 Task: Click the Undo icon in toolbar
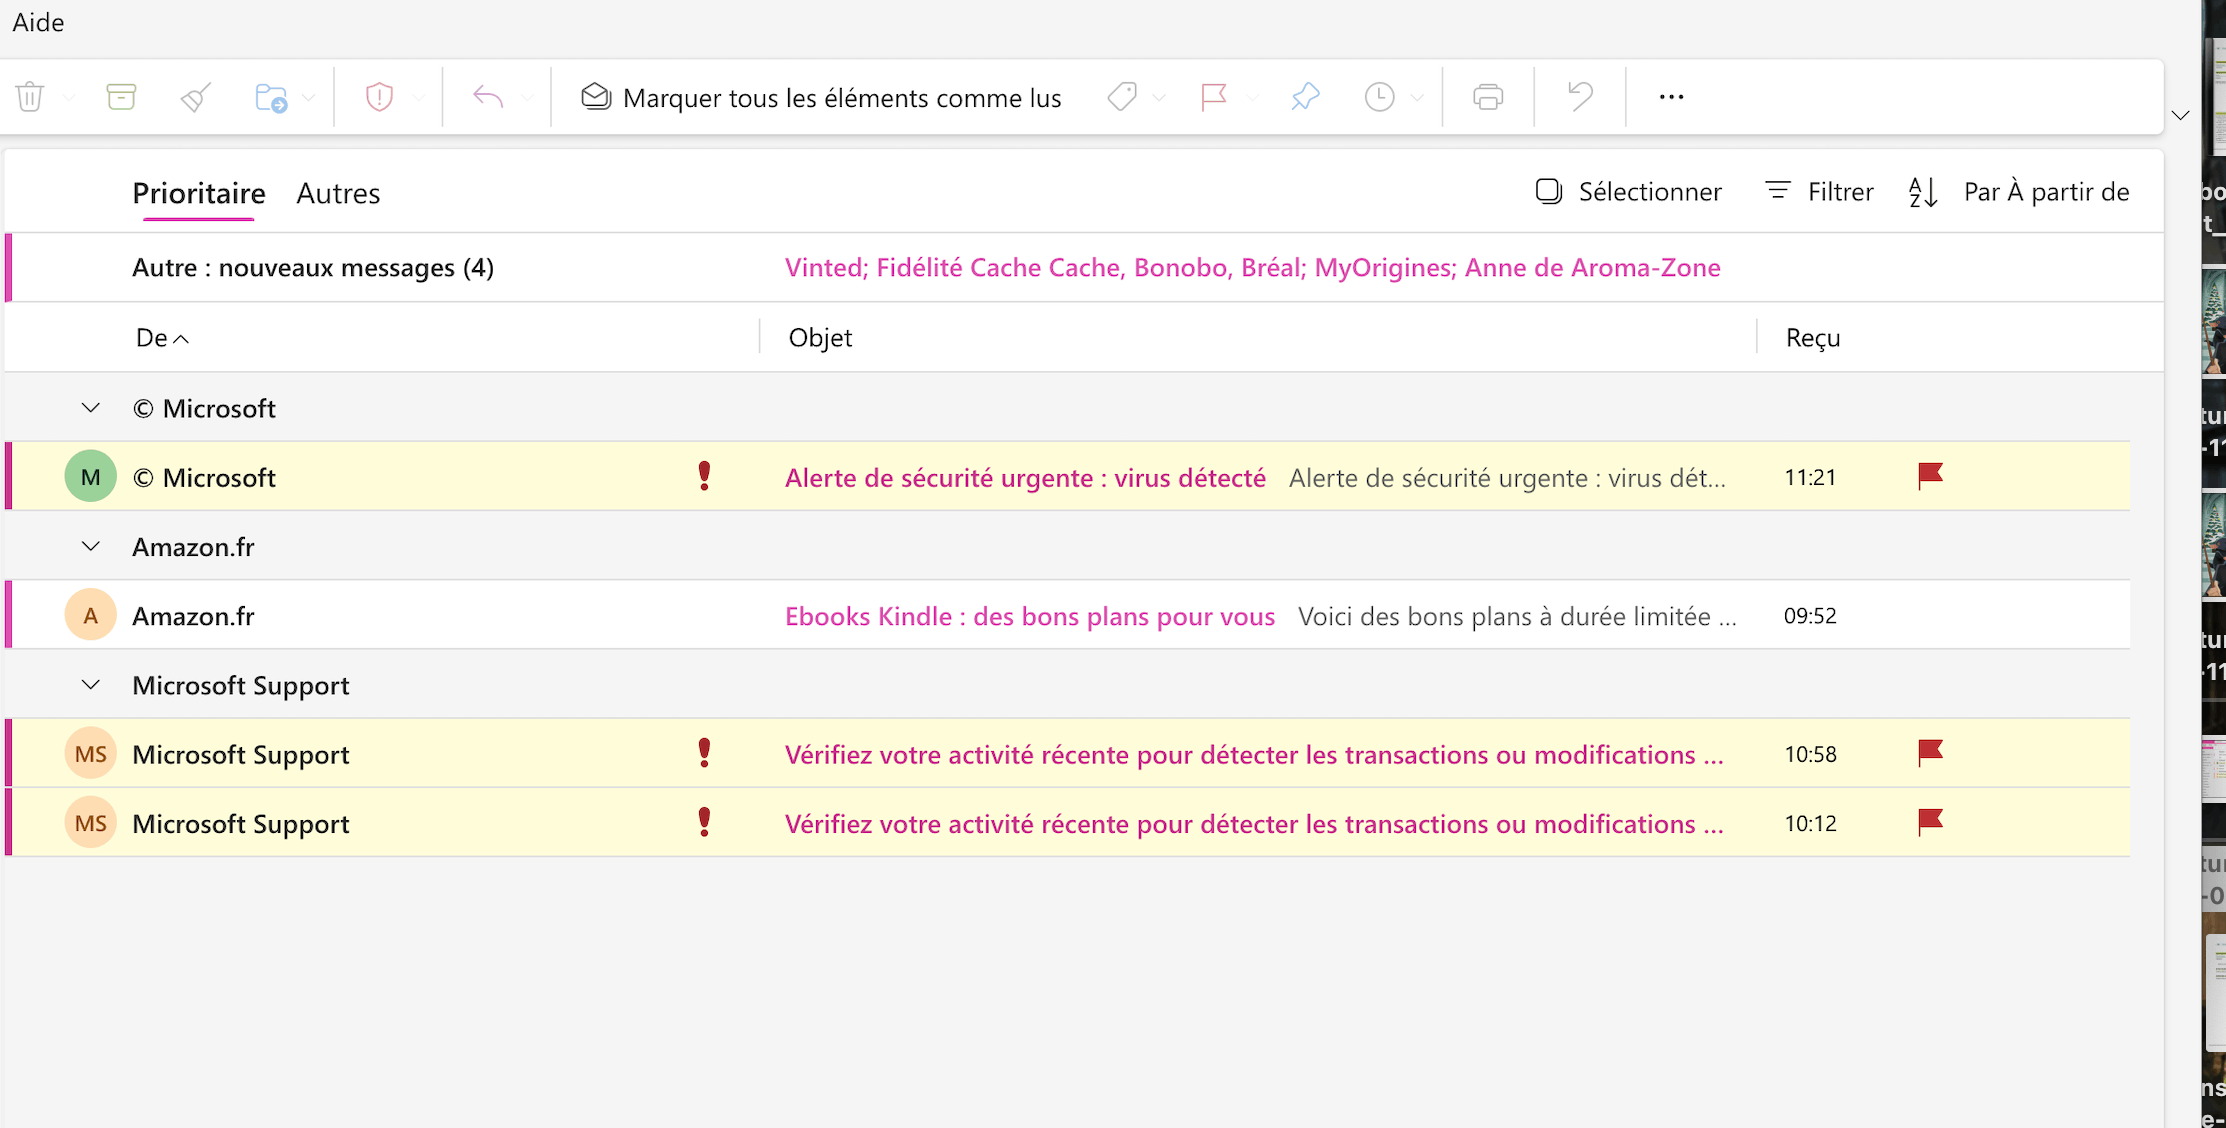1580,97
